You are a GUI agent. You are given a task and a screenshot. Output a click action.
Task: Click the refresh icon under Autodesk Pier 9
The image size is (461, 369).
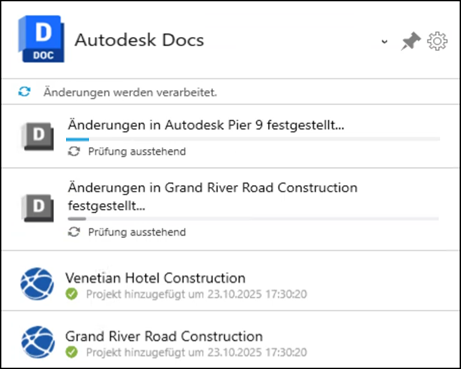point(74,151)
